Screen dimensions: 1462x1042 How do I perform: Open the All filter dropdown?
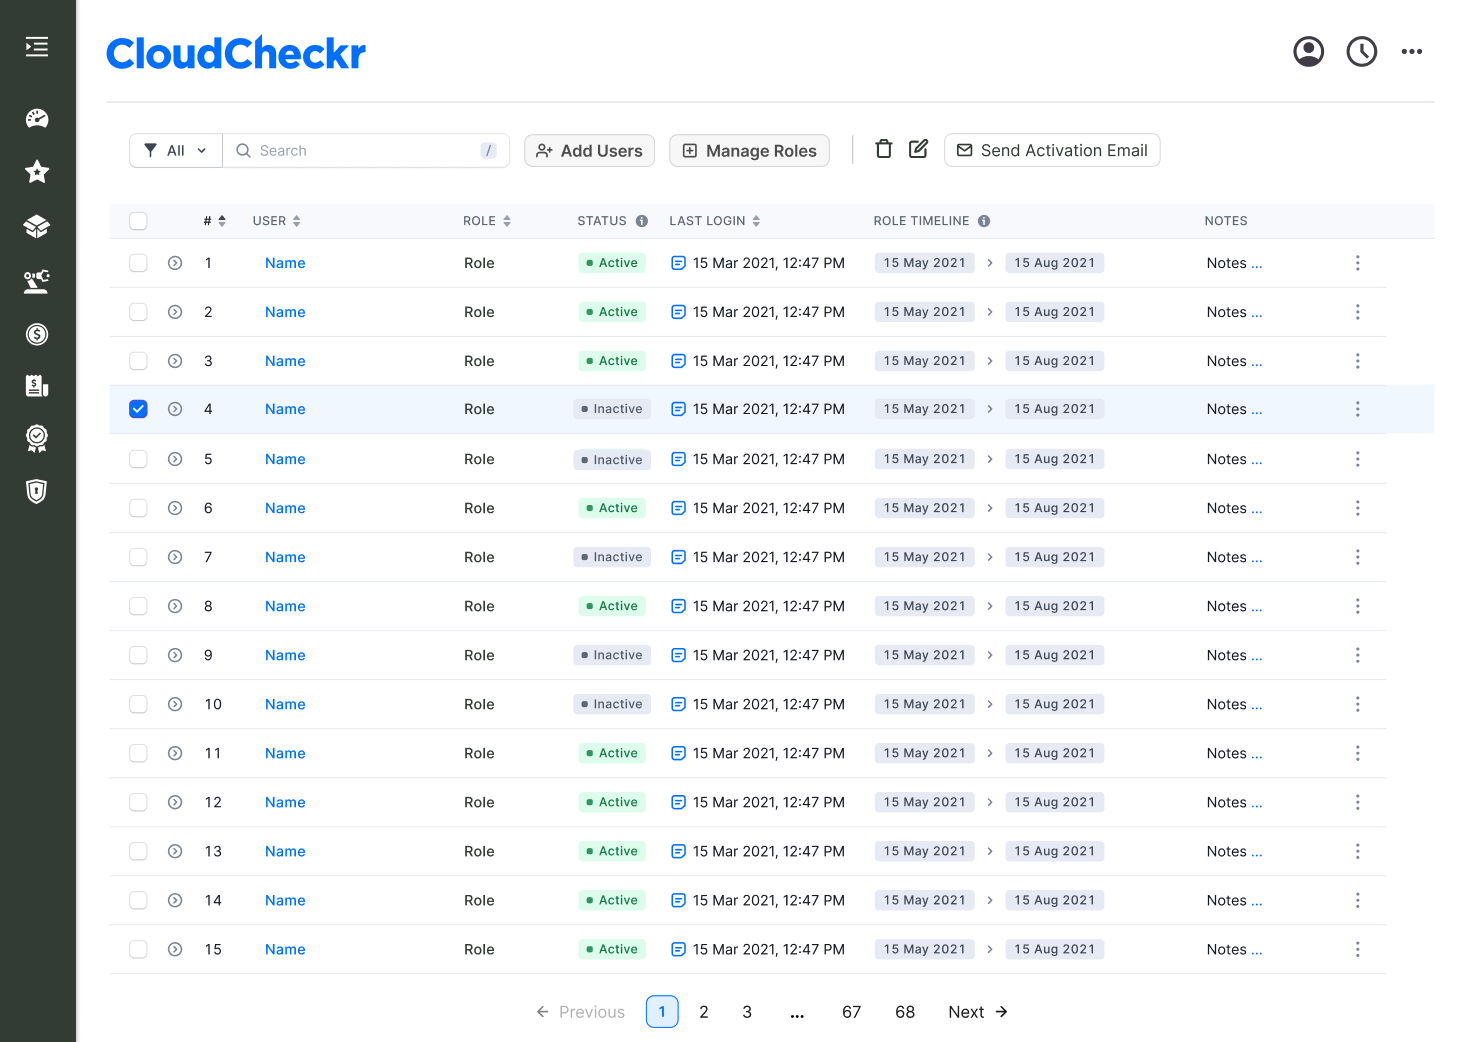point(176,150)
